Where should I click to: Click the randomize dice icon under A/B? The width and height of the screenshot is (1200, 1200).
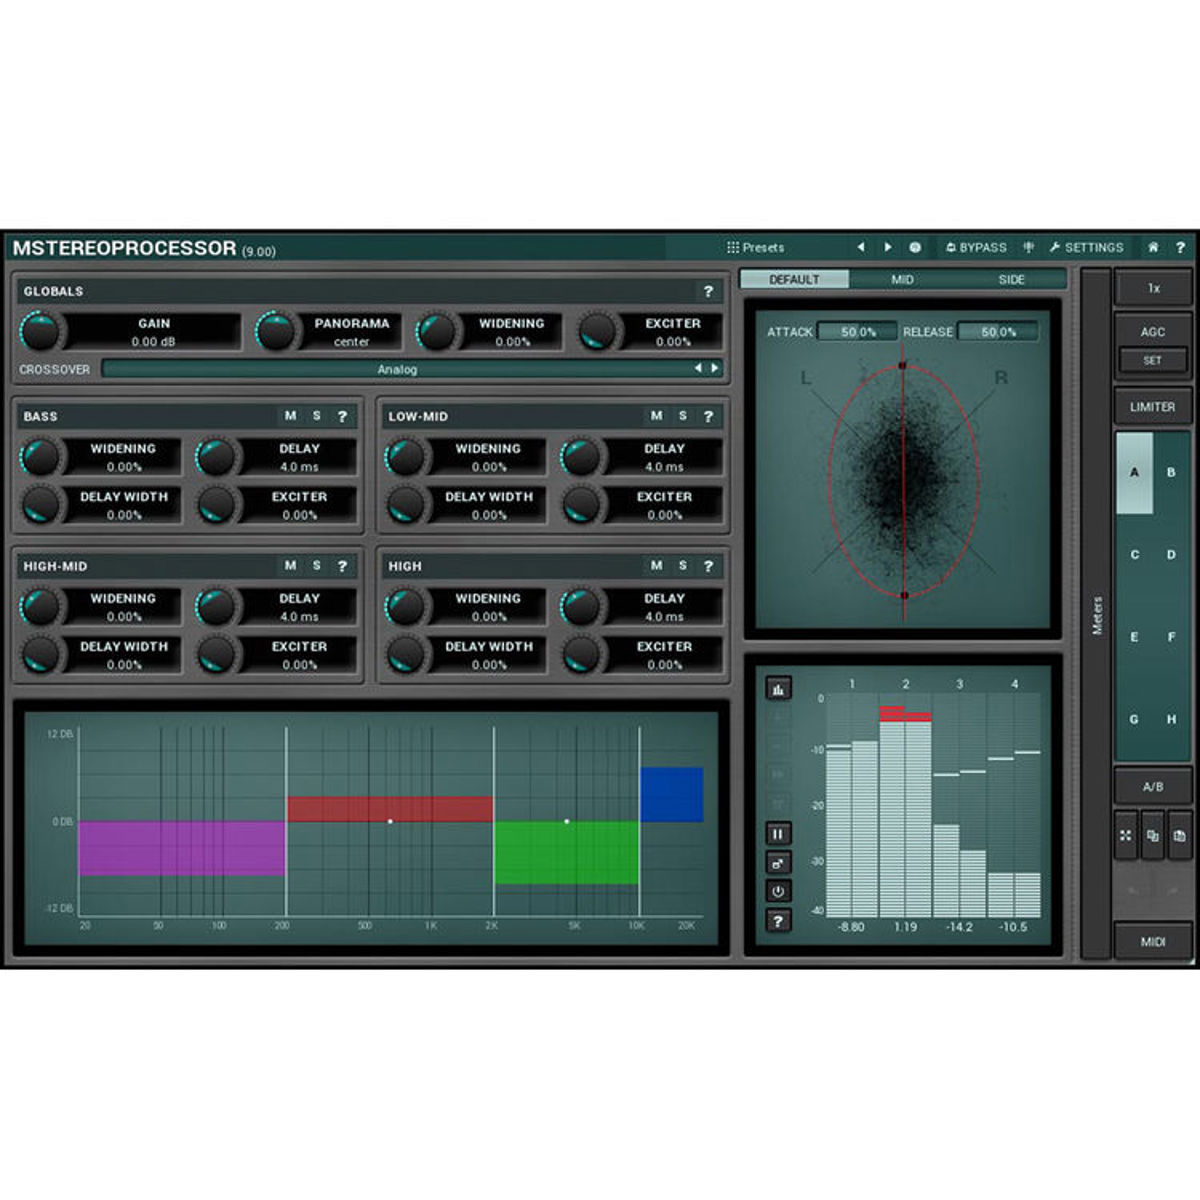(x=1126, y=836)
